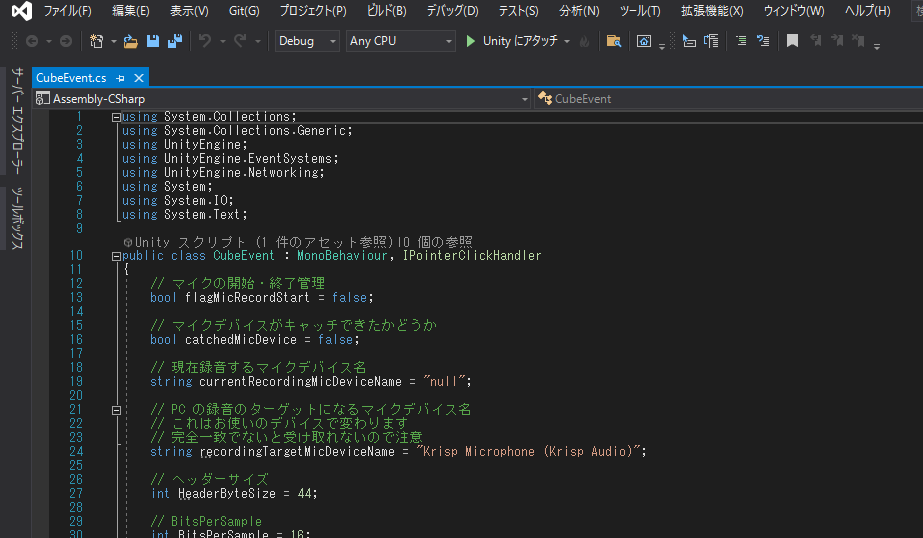
Task: Open the 編集(E) menu
Action: tap(131, 11)
